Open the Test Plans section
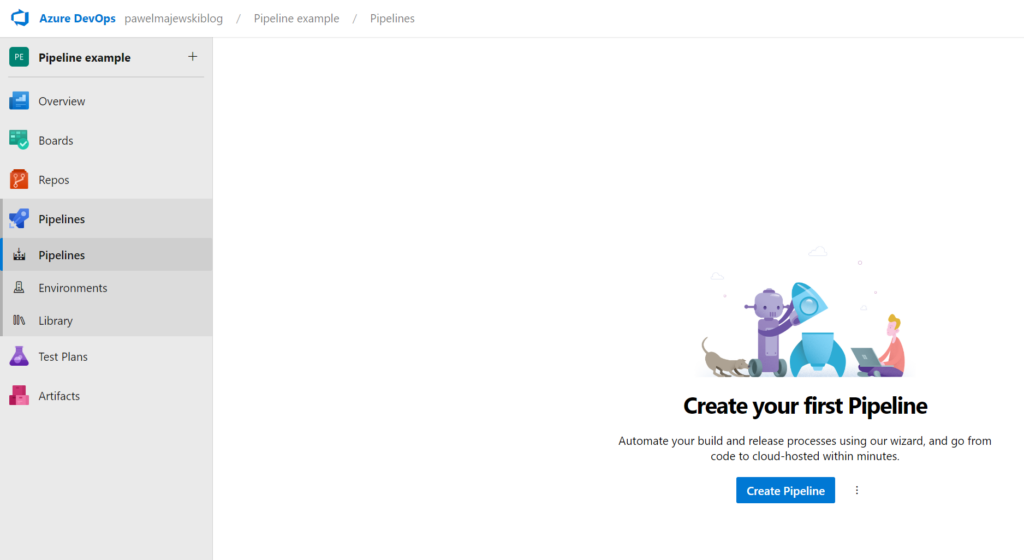 (106, 356)
